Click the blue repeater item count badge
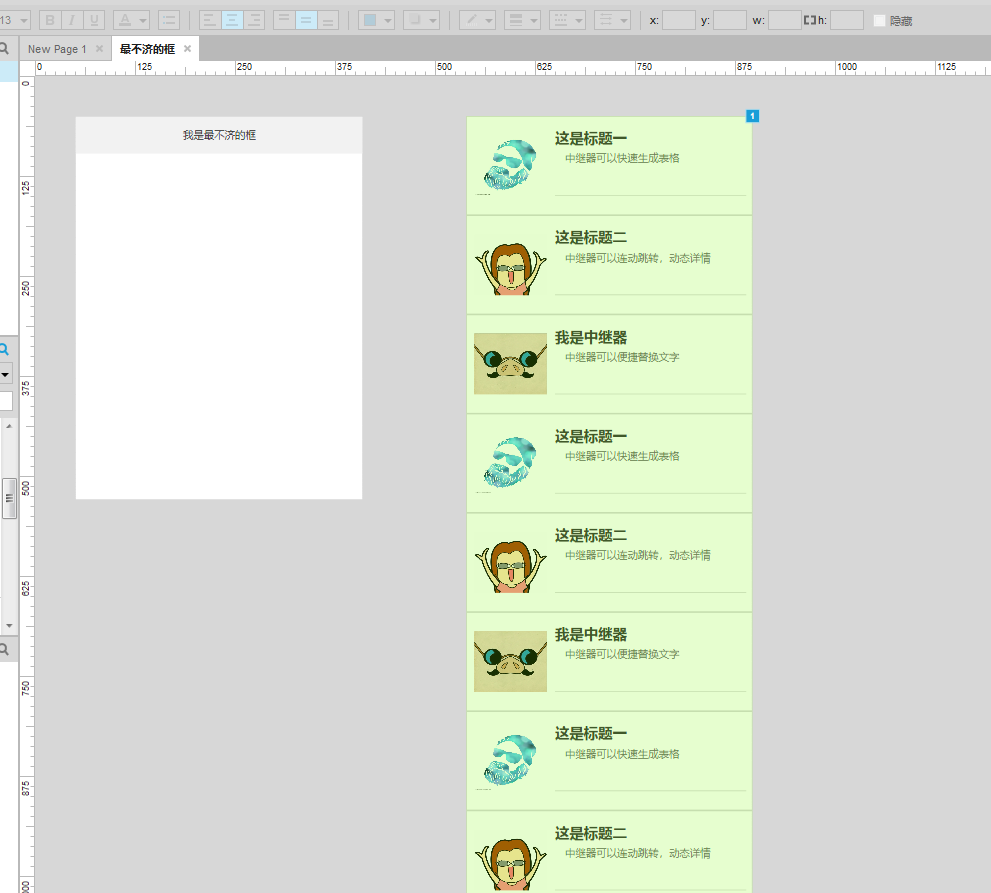 752,116
